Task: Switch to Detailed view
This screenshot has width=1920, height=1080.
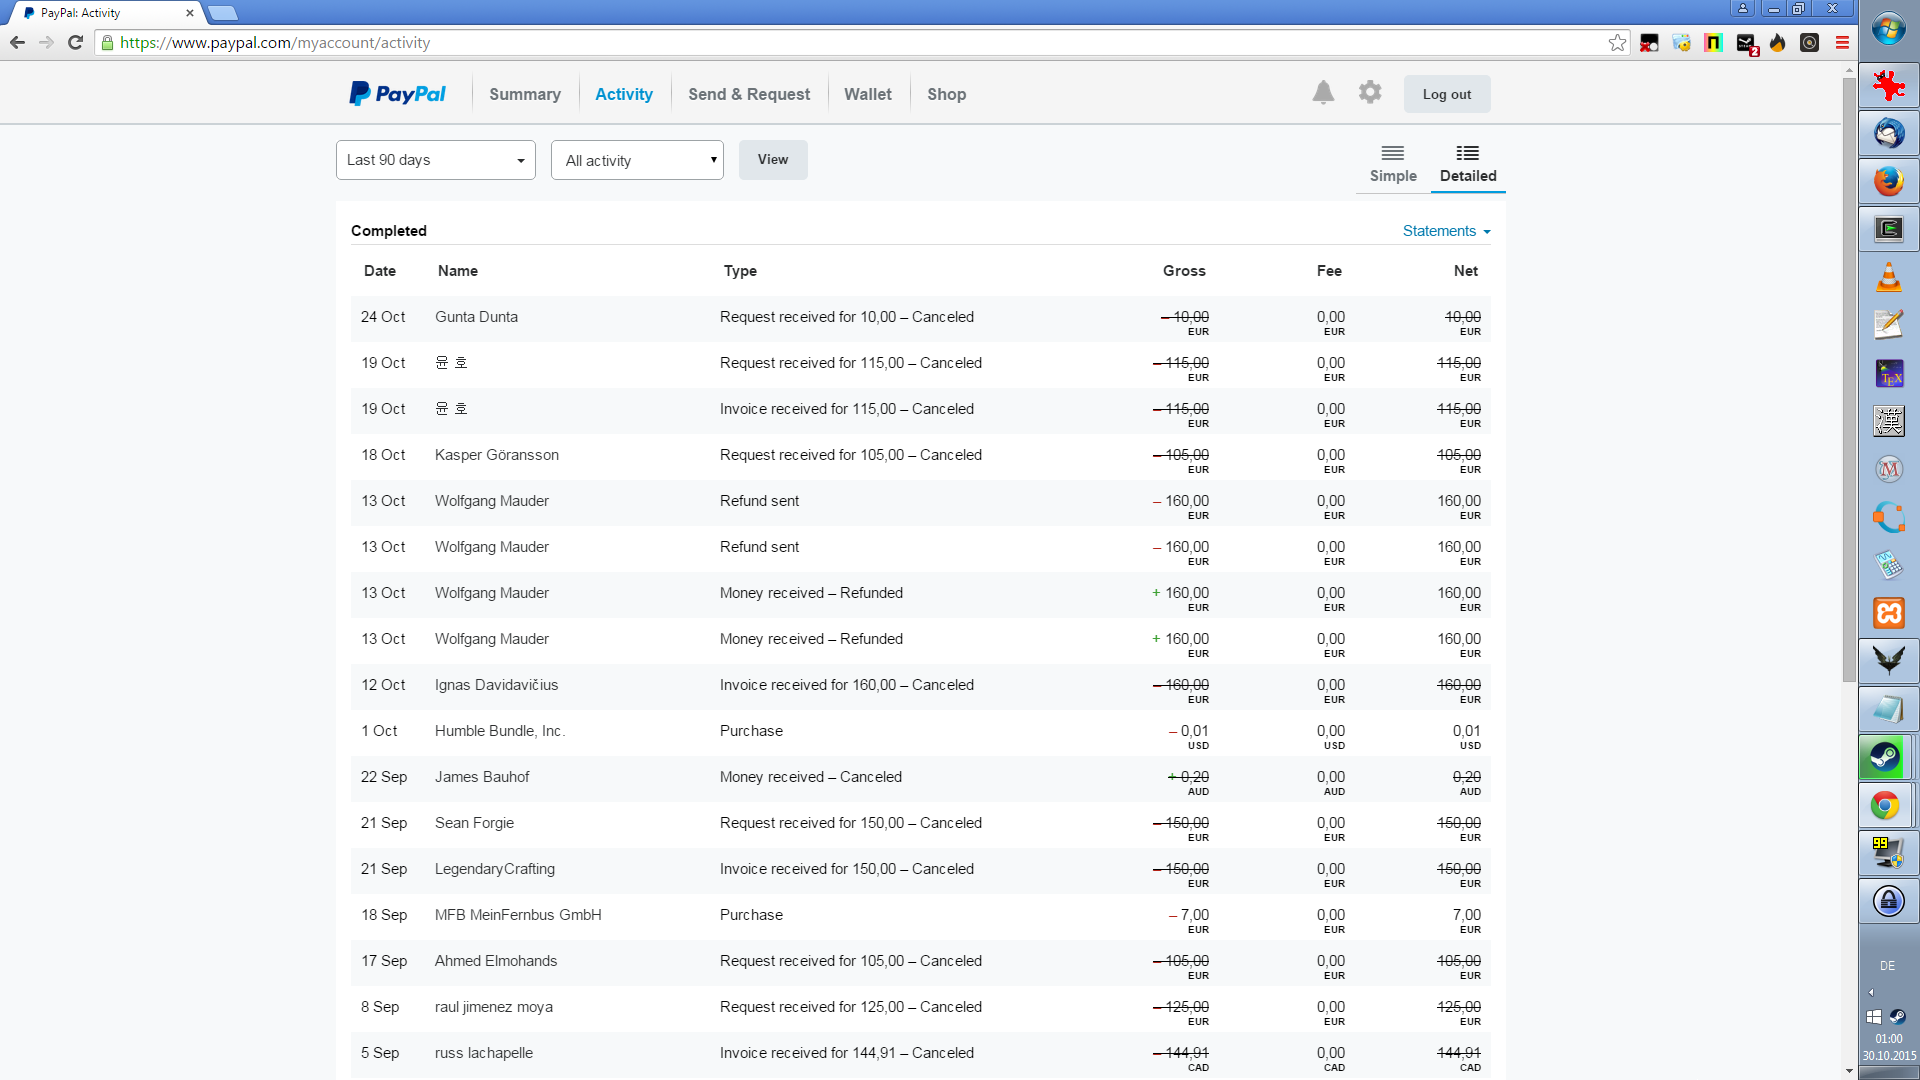Action: [1467, 164]
